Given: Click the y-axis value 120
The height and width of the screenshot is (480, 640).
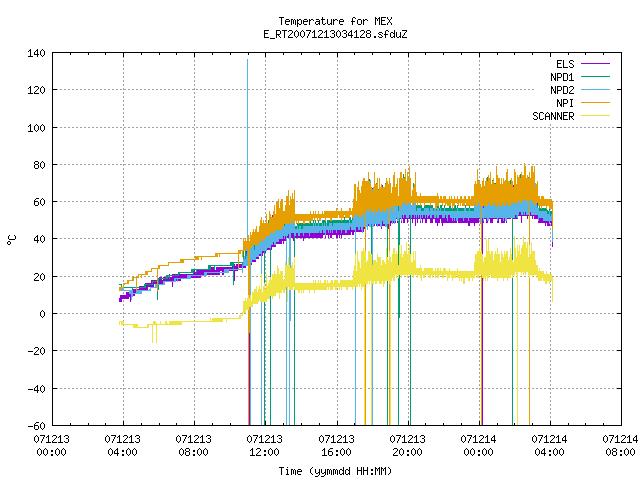Looking at the screenshot, I should click(36, 90).
